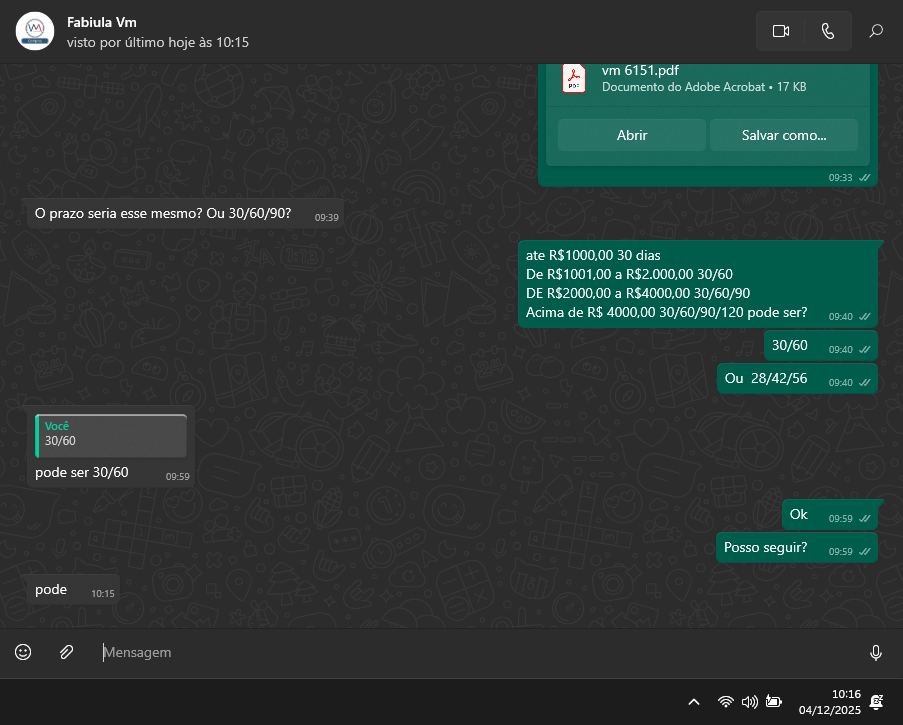Open battery status in system tray
This screenshot has width=903, height=725.
(x=773, y=702)
